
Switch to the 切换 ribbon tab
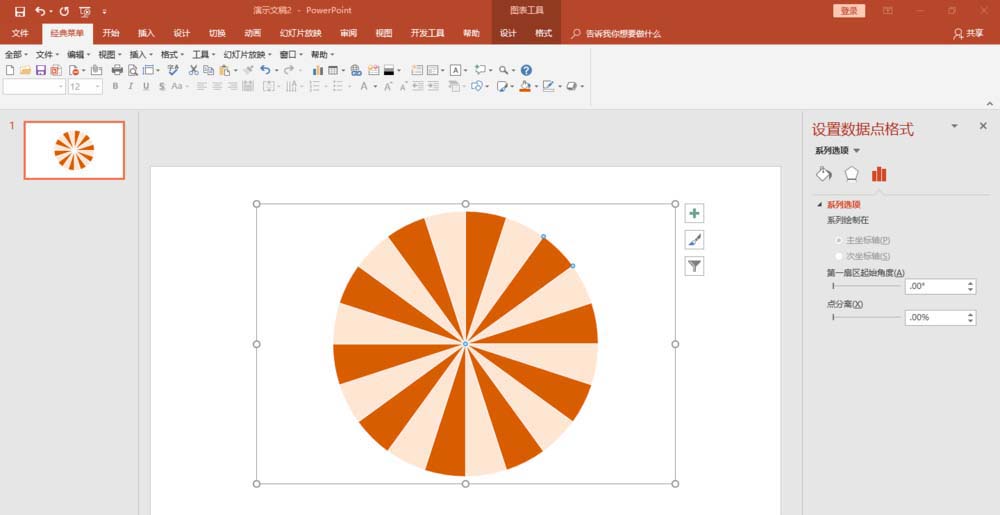217,34
